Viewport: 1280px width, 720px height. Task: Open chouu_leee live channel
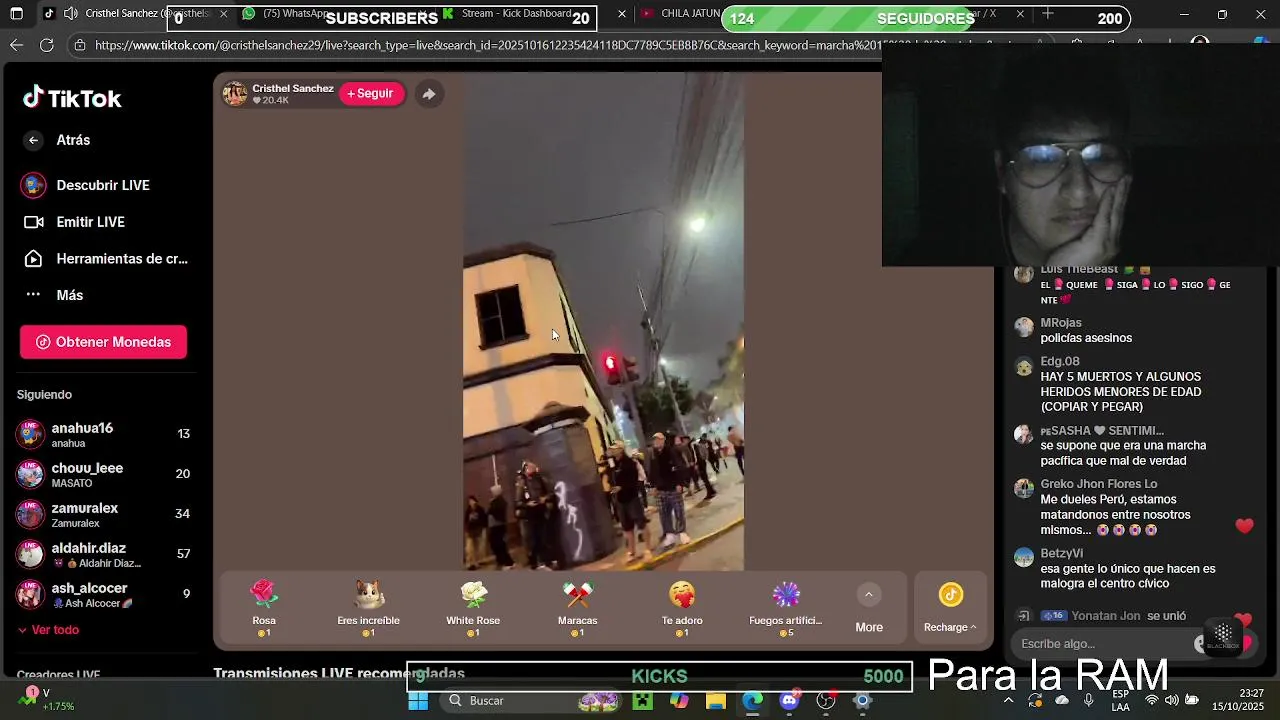[x=103, y=474]
